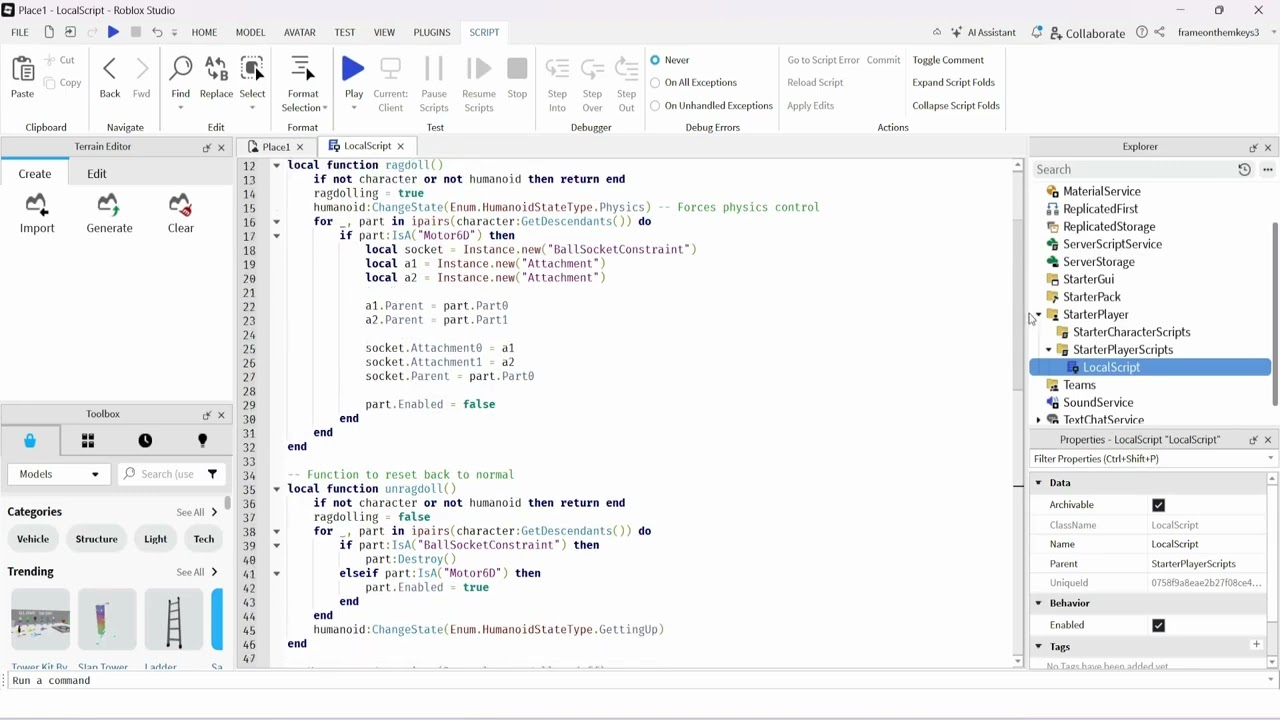Viewport: 1280px width, 720px height.
Task: Collapse the Tags properties section
Action: [x=1038, y=647]
